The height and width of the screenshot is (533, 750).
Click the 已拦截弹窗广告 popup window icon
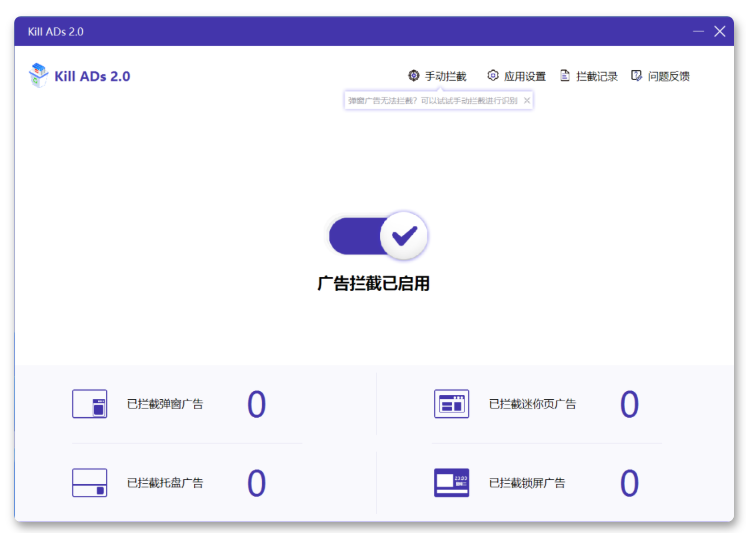click(89, 404)
